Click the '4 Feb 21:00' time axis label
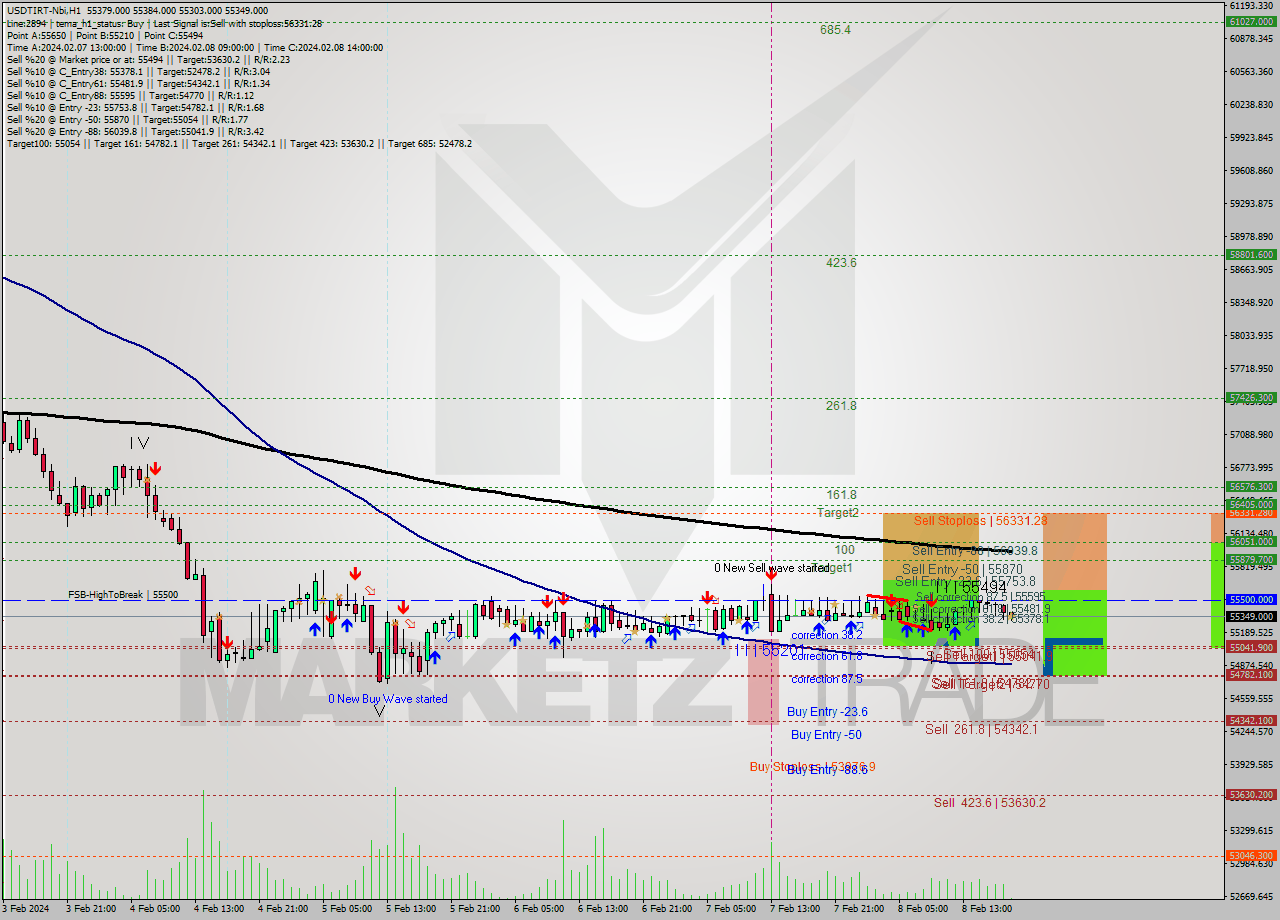This screenshot has width=1280, height=920. (282, 909)
